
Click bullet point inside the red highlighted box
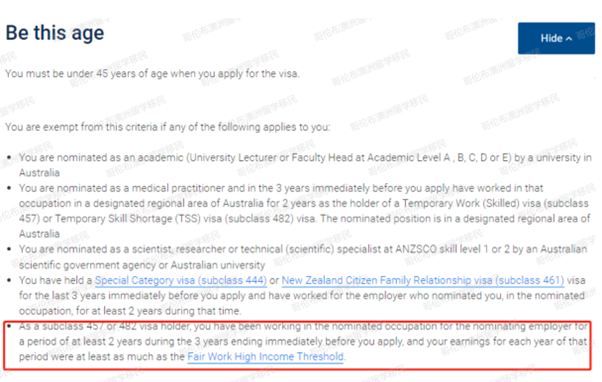9,326
